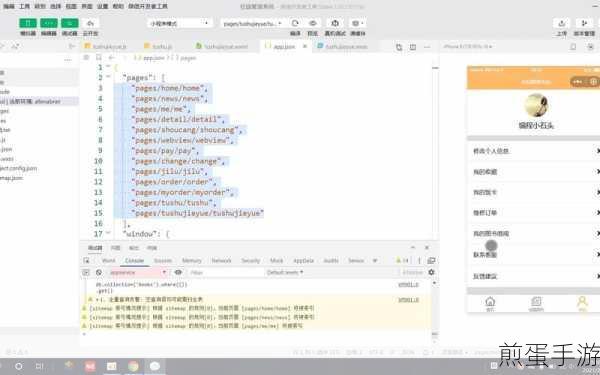Toggle the console live expression eye icon
The height and width of the screenshot is (375, 600).
pos(178,272)
